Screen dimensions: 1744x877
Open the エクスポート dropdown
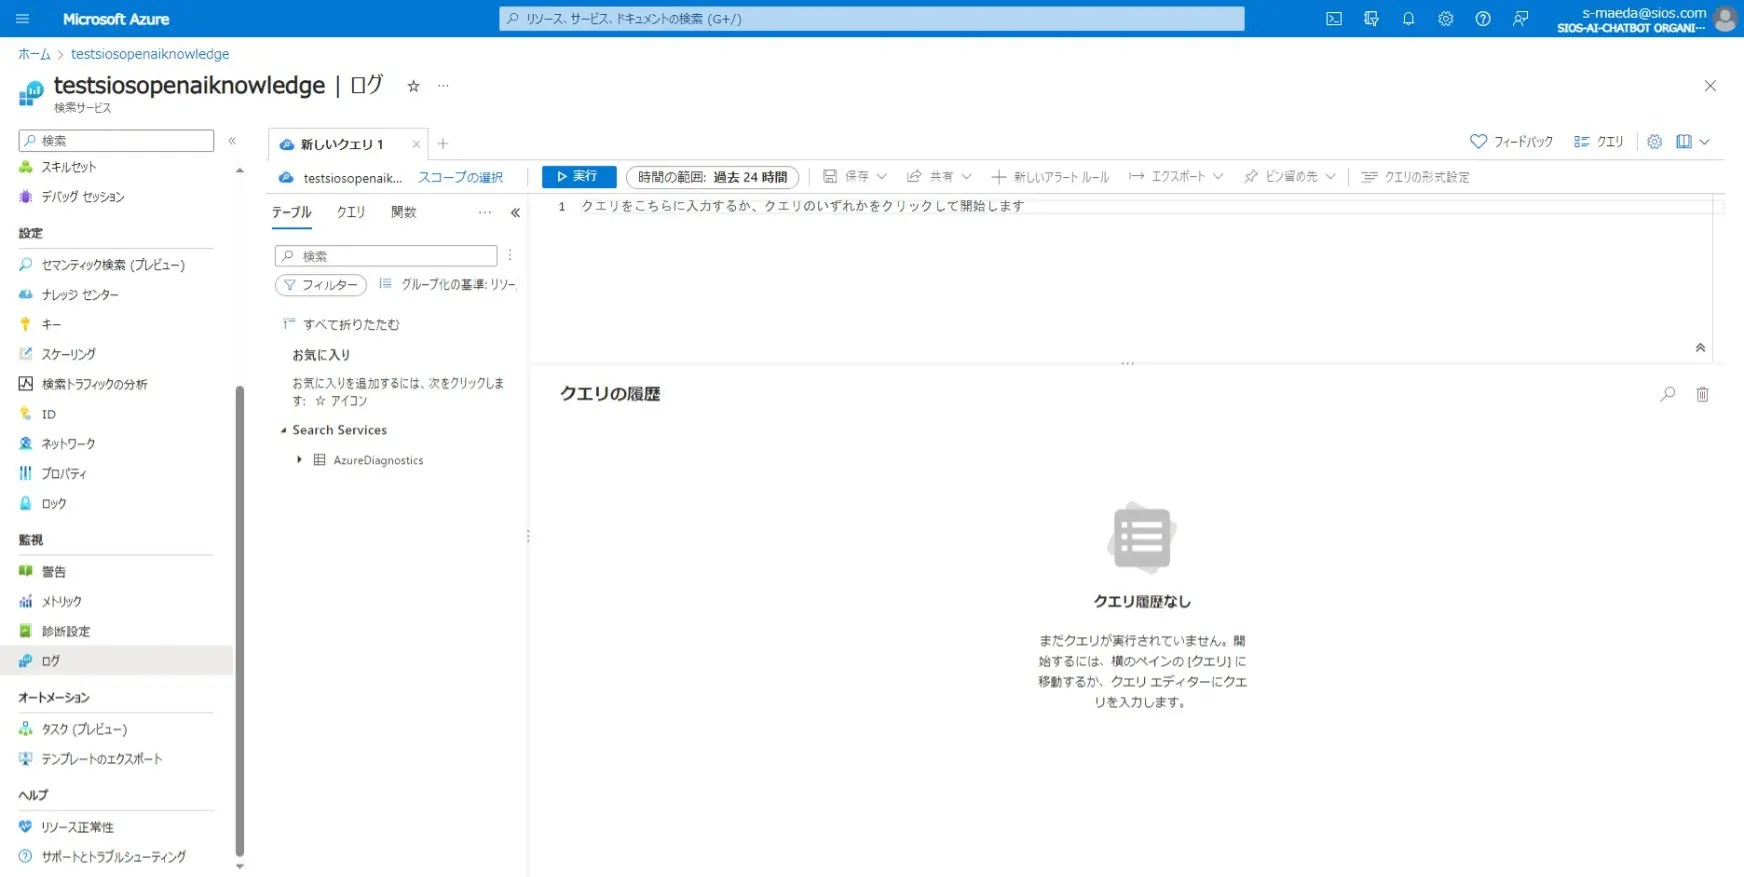tap(1176, 177)
